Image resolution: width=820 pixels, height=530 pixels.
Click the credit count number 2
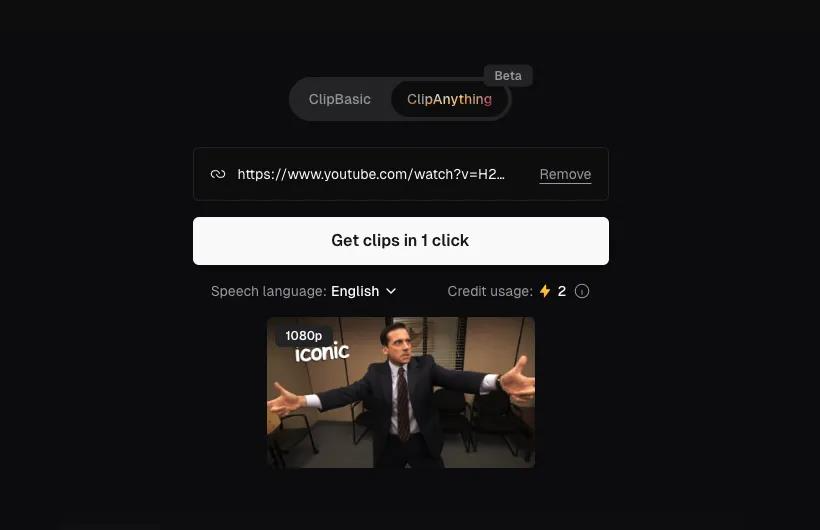pos(562,291)
